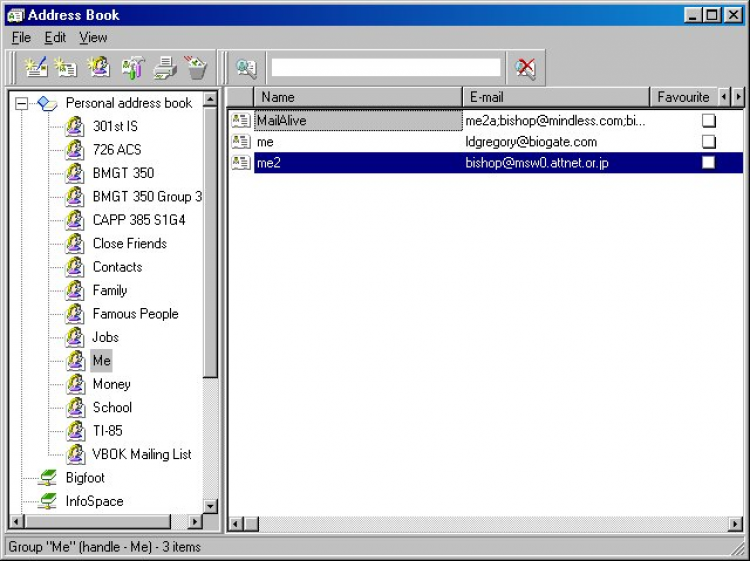Click the ldgregory@biogate.com e-mail cell

tap(531, 142)
